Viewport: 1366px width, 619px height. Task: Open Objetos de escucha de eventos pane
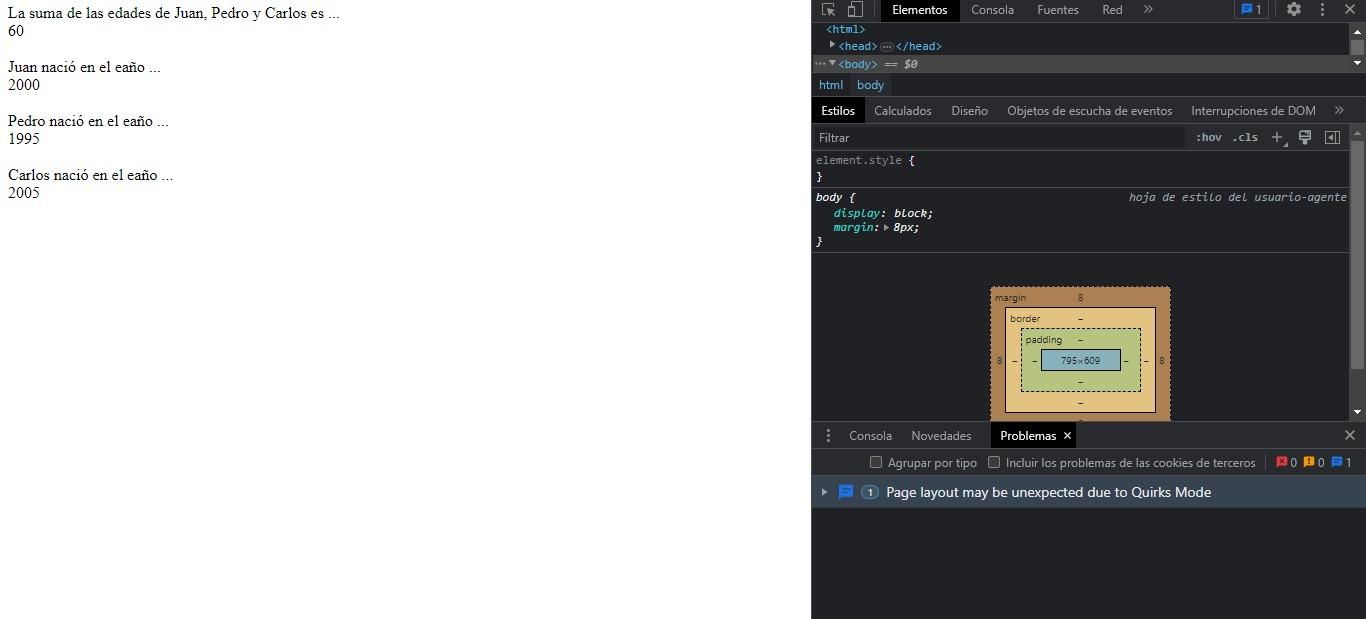[1089, 111]
